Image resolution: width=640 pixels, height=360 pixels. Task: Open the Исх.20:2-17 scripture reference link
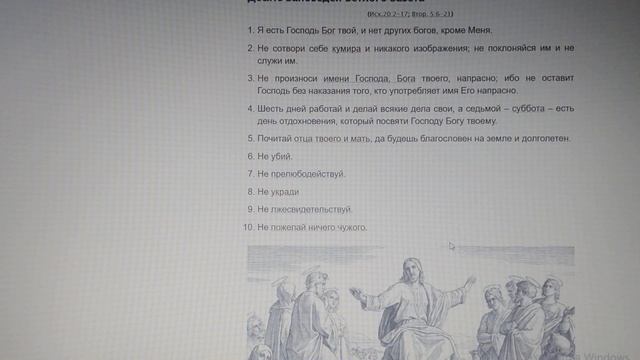tap(388, 14)
